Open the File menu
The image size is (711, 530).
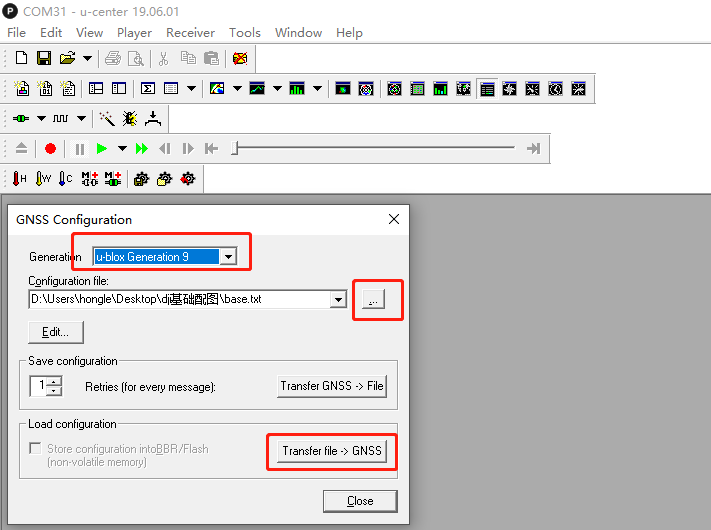click(x=16, y=33)
